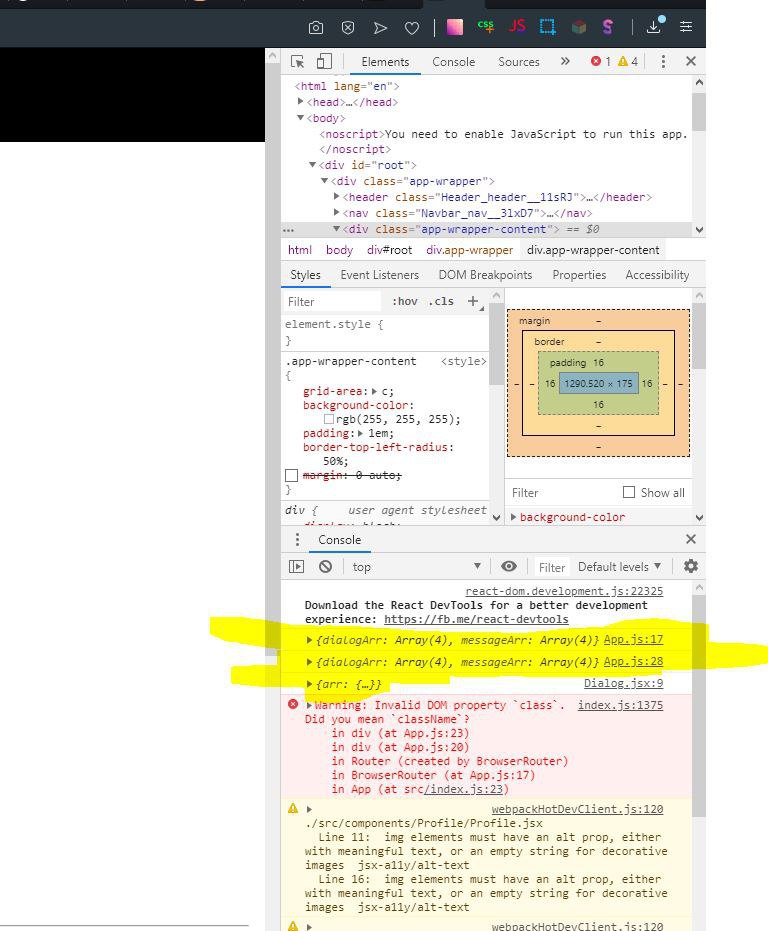Screen dimensions: 768x931
Task: Click the Styles filter input field
Action: click(x=332, y=302)
